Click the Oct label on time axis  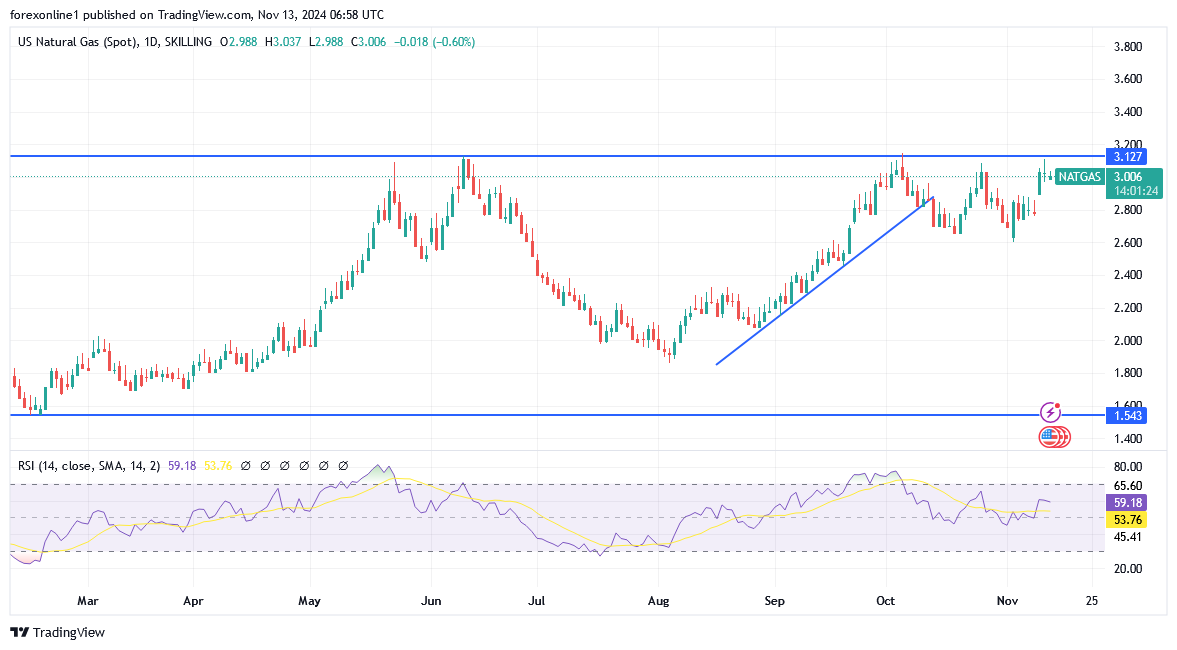(x=886, y=600)
